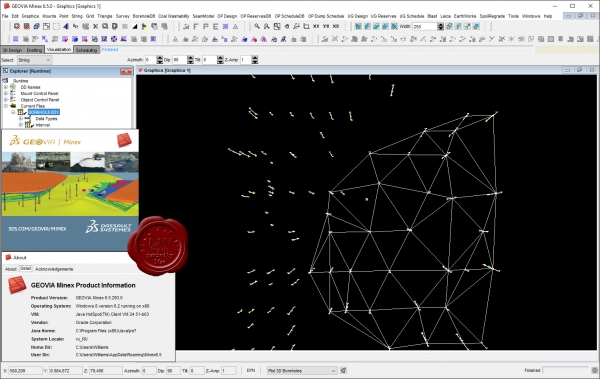
Task: Click the Y coordinate field in status bar
Action: (x=65, y=371)
